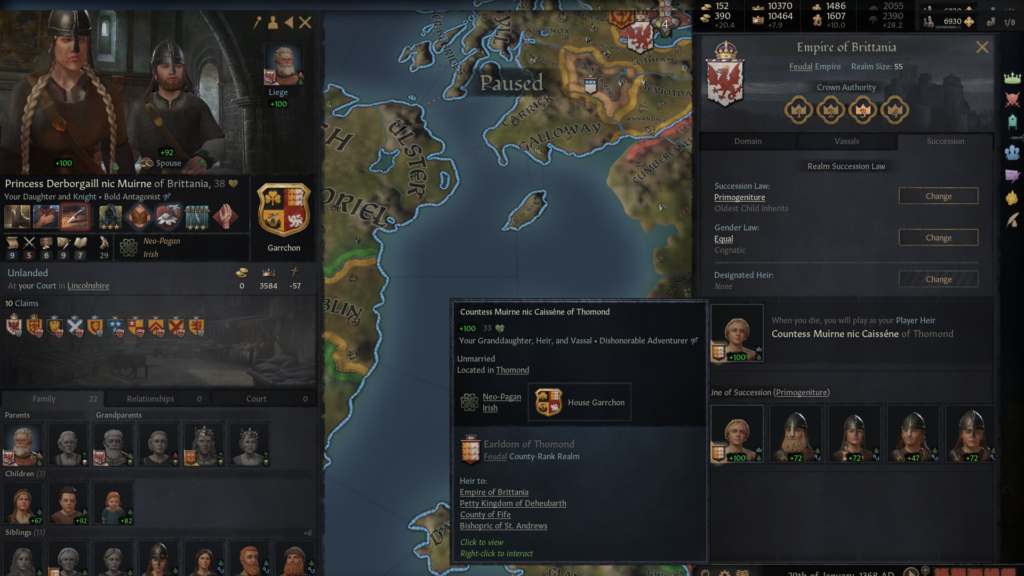The image size is (1024, 576).
Task: Open the Domain tab in the realm panel
Action: 748,141
